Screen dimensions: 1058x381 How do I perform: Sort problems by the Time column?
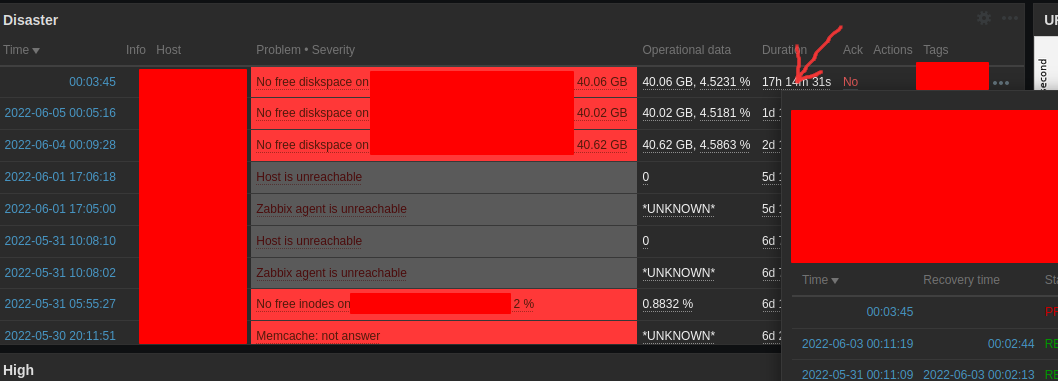click(x=22, y=50)
